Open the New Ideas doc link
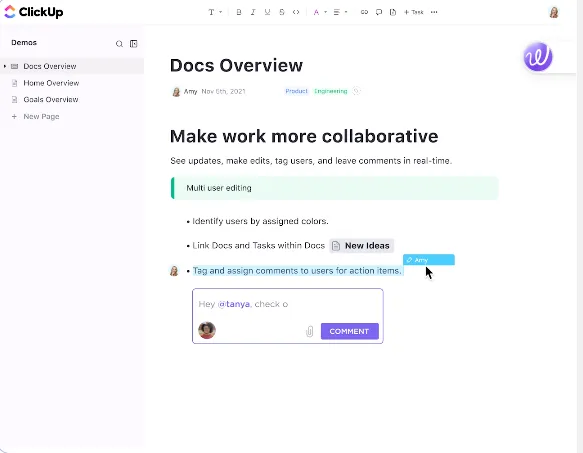 [361, 246]
